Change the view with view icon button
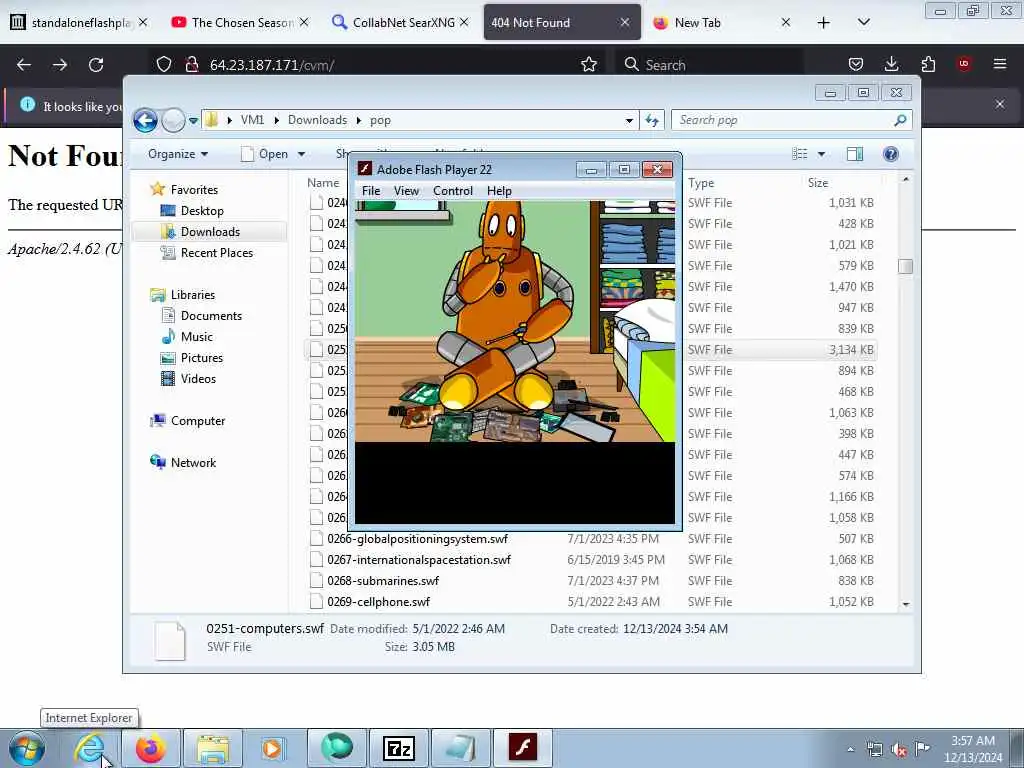The height and width of the screenshot is (768, 1024). [x=800, y=154]
